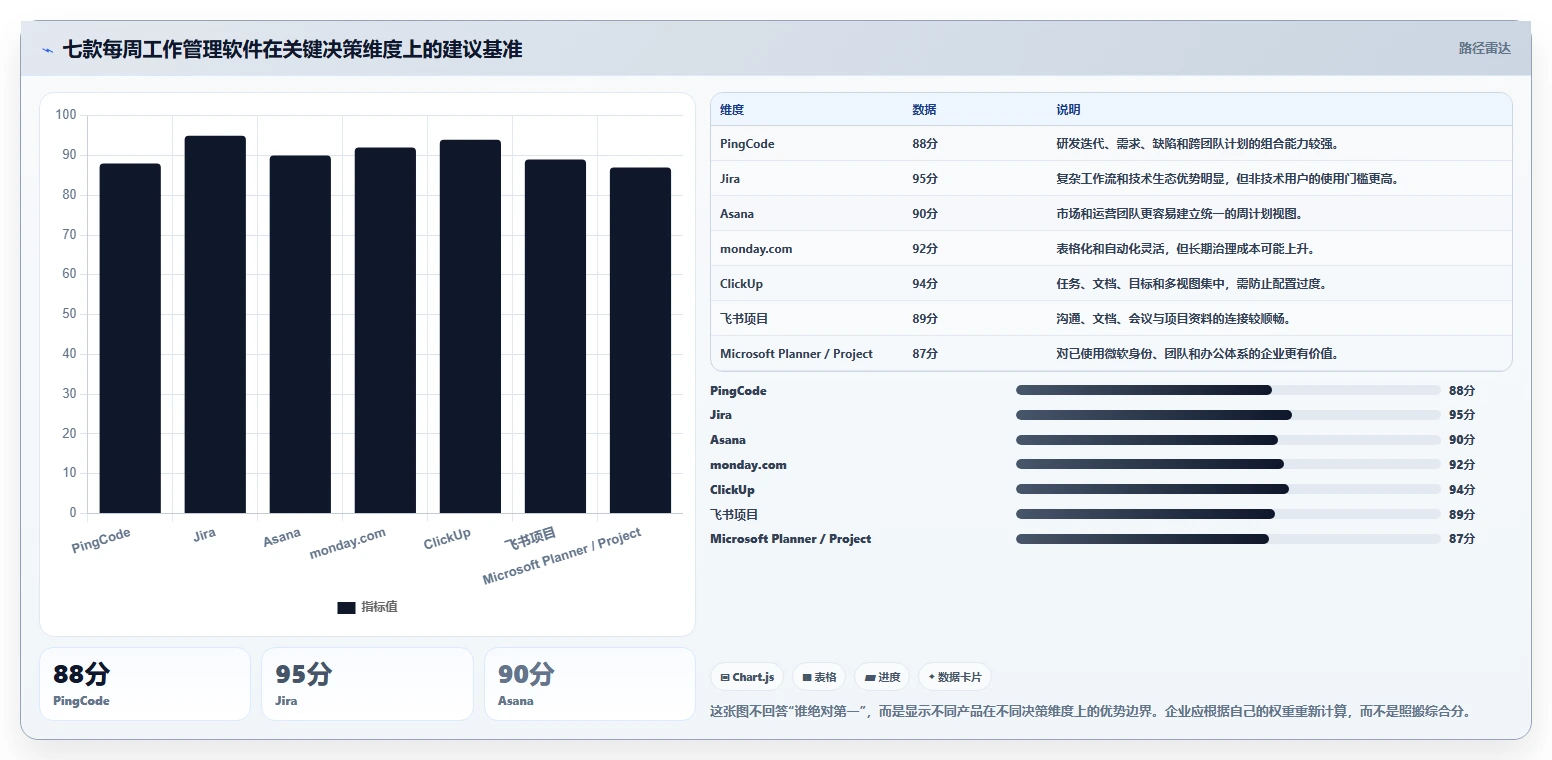Click the 100 y-axis tick label
1552x760 pixels.
(66, 115)
